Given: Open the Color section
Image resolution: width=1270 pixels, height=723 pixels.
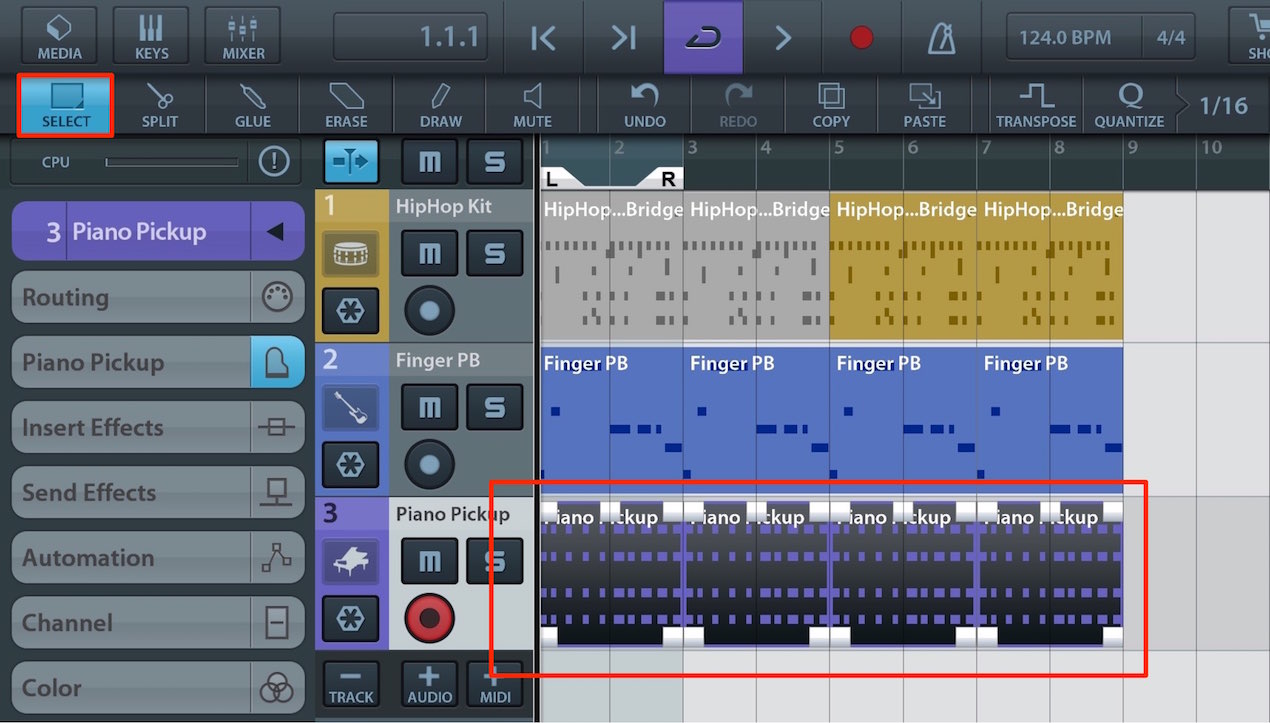Looking at the screenshot, I should coord(158,688).
